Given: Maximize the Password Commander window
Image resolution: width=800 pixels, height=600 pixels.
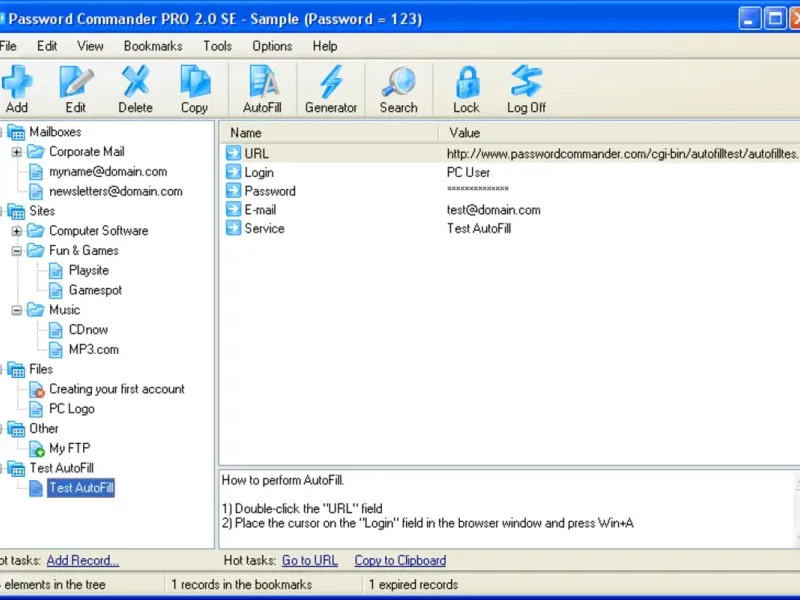Looking at the screenshot, I should [775, 19].
